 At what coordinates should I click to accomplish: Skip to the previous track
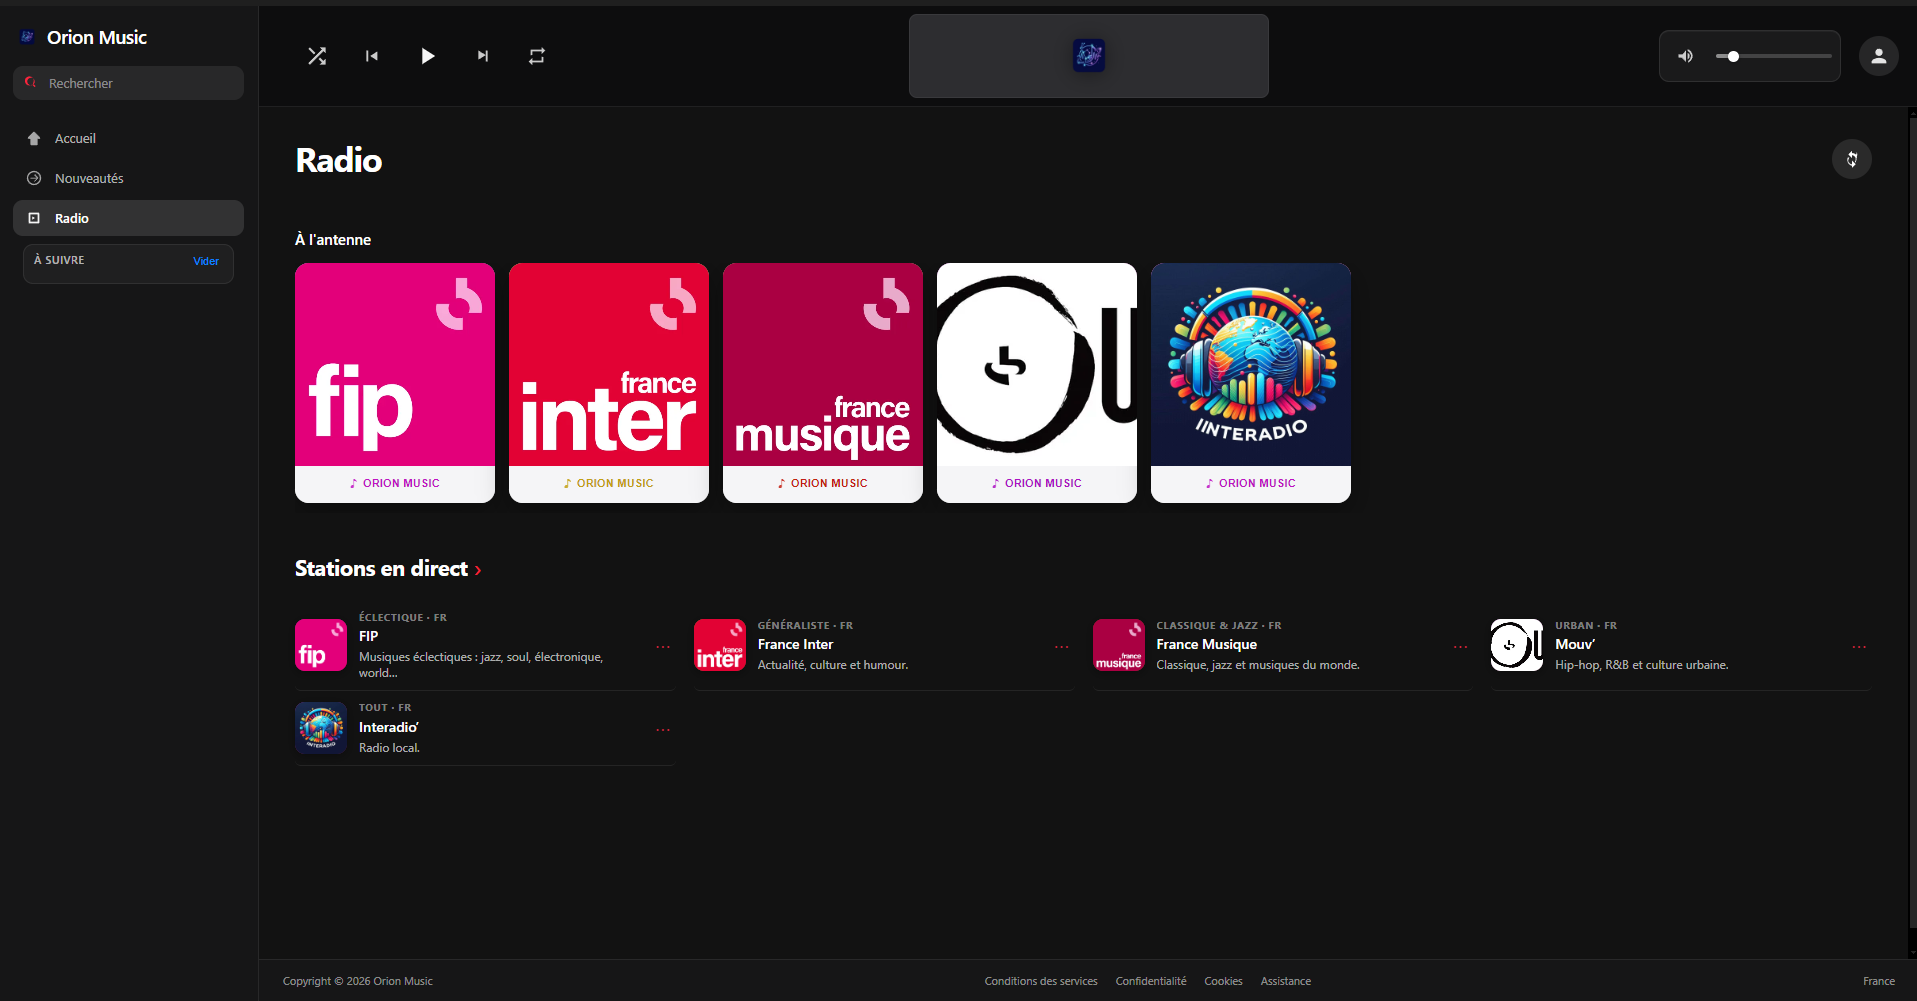(372, 56)
